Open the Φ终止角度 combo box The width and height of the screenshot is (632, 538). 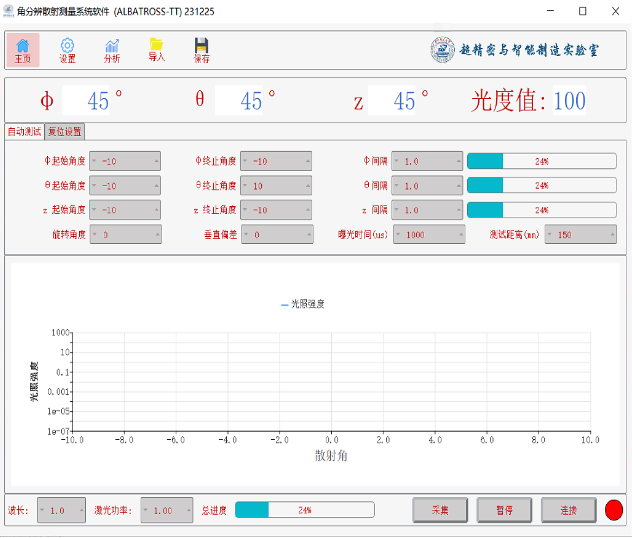tap(276, 161)
